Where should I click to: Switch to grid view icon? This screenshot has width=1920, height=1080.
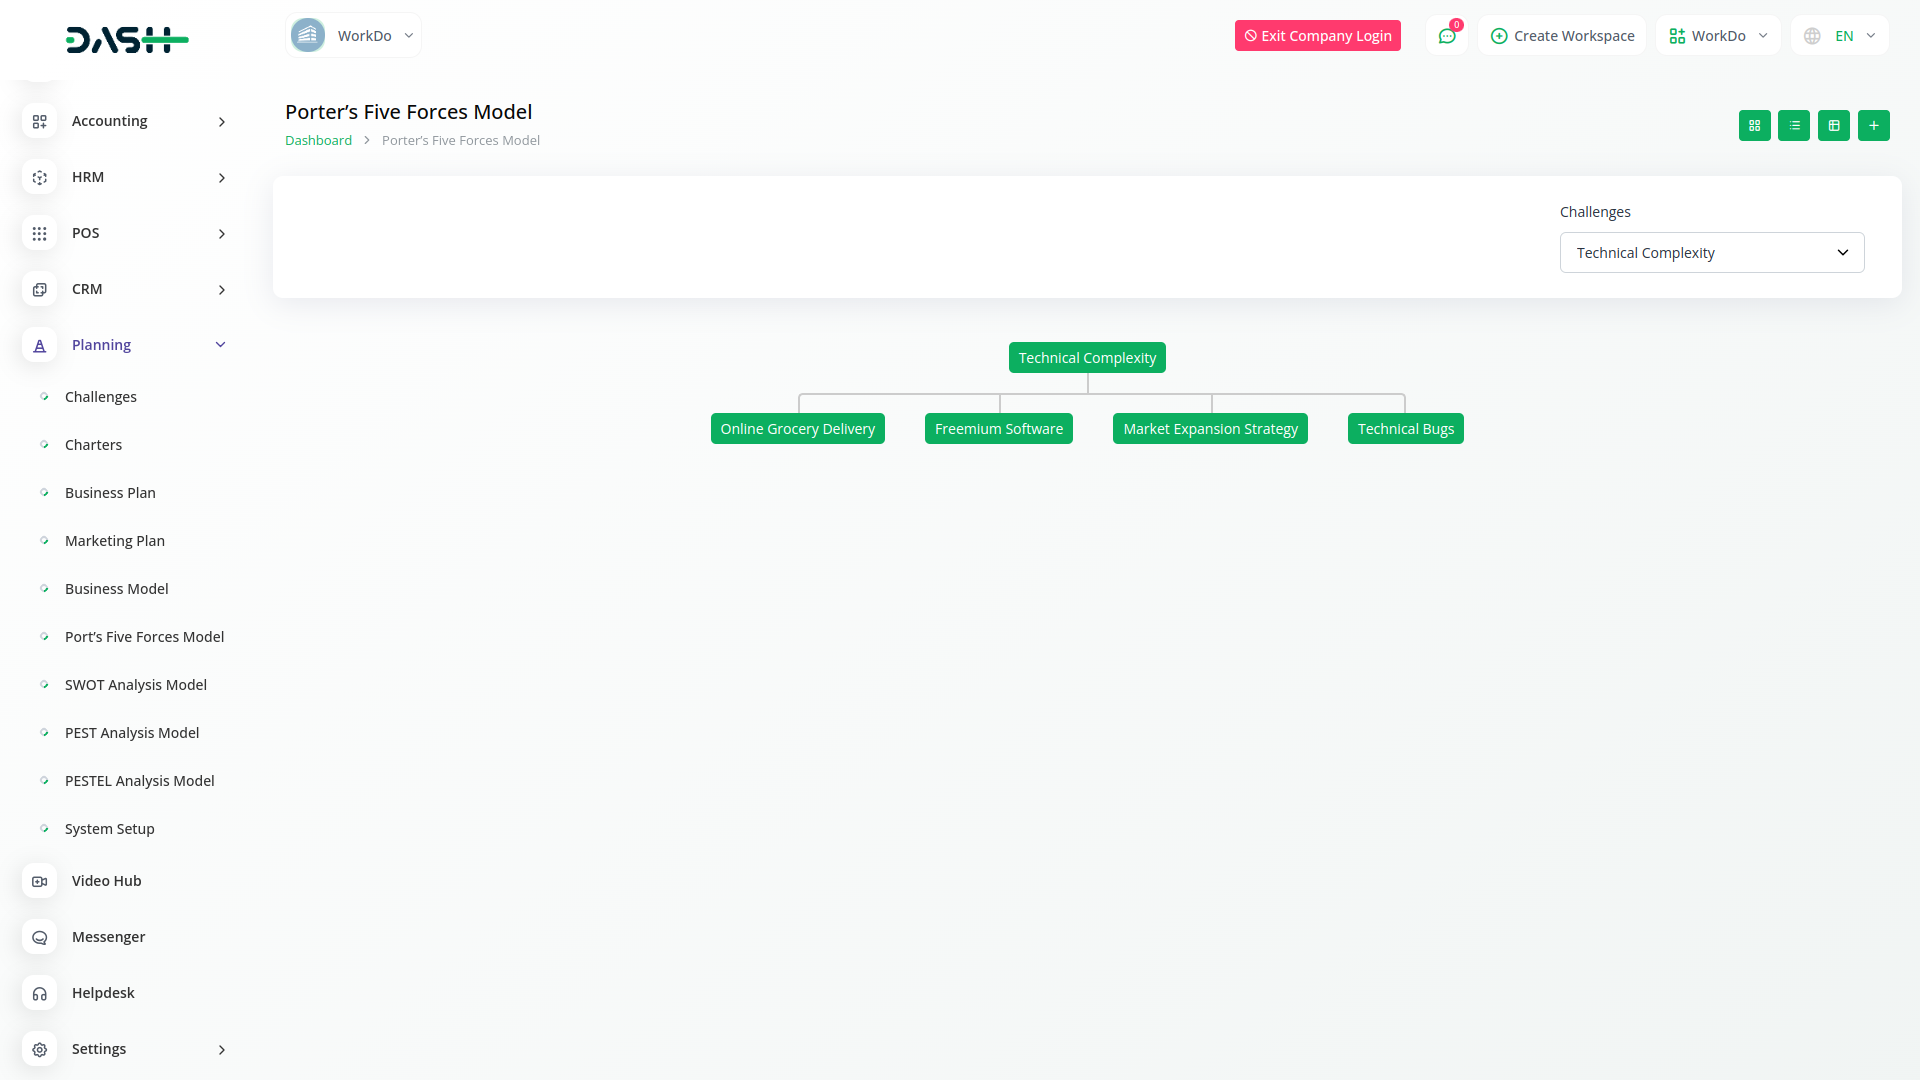[x=1754, y=125]
